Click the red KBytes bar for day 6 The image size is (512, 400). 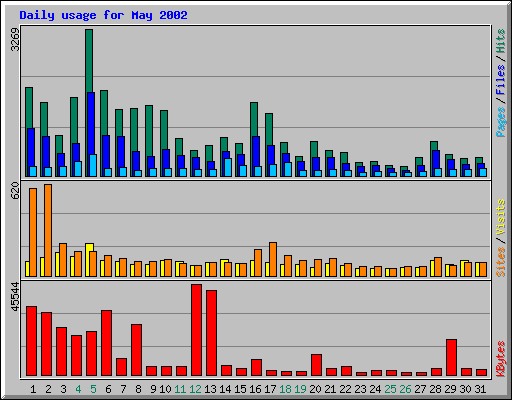click(x=107, y=343)
